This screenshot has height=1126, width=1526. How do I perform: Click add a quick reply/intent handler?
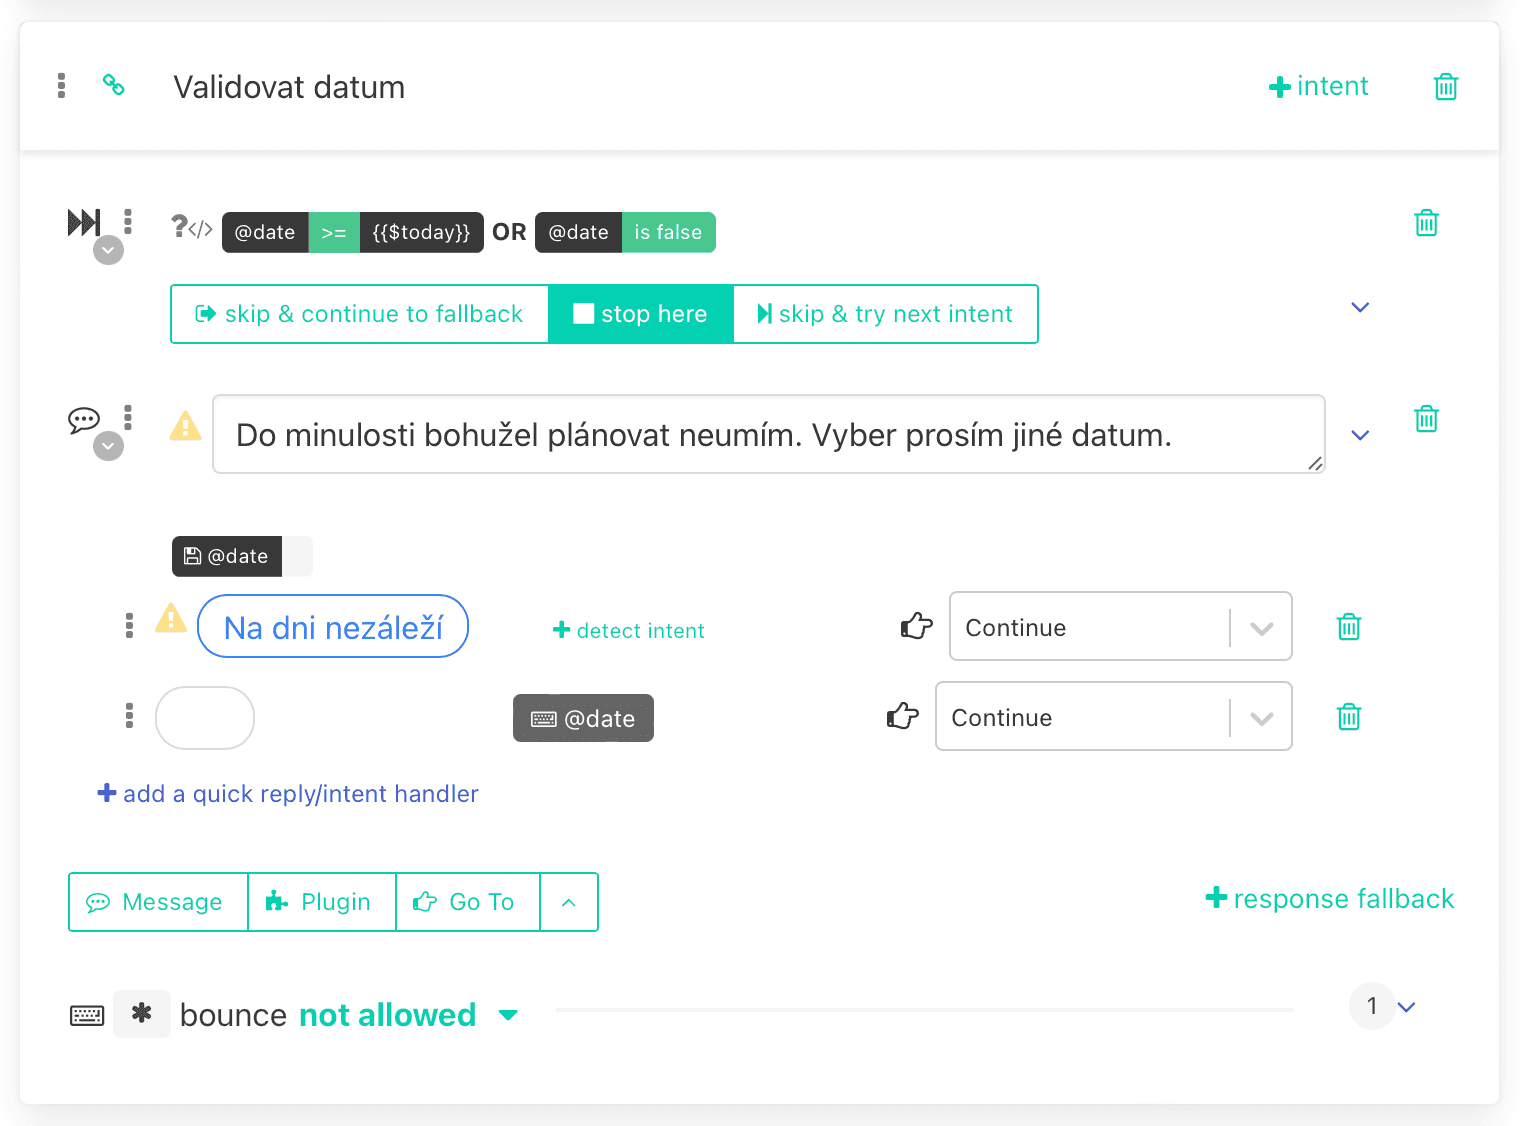point(288,793)
